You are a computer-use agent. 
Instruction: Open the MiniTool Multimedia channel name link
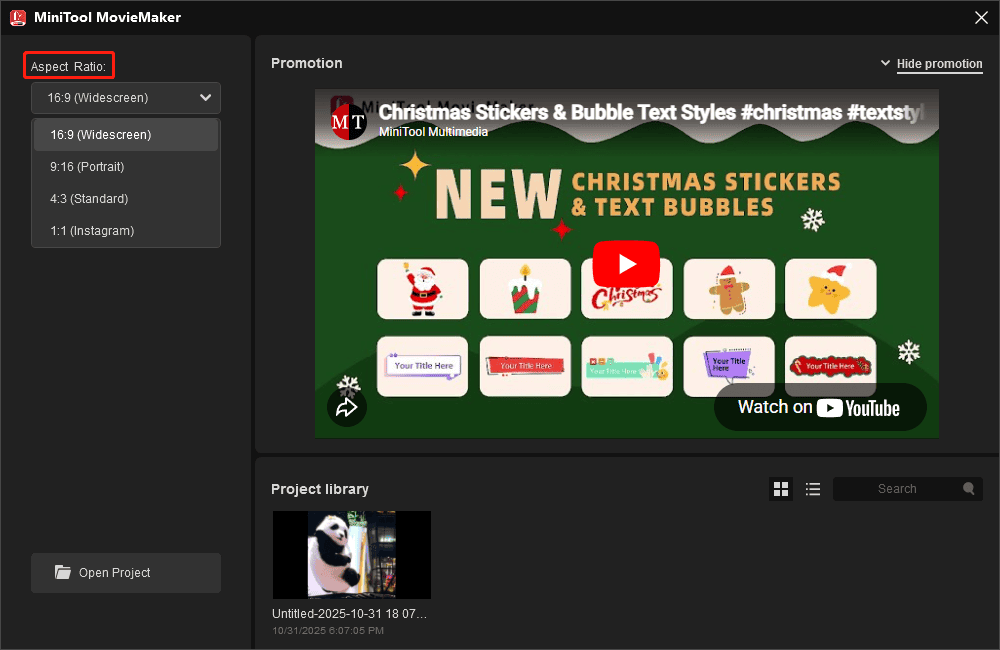point(433,132)
